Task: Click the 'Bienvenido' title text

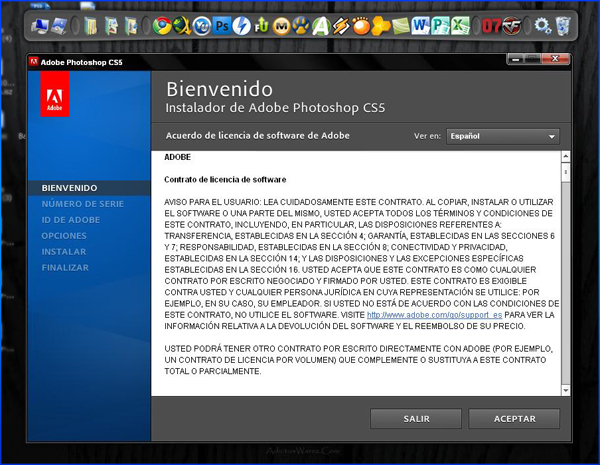Action: (x=219, y=89)
